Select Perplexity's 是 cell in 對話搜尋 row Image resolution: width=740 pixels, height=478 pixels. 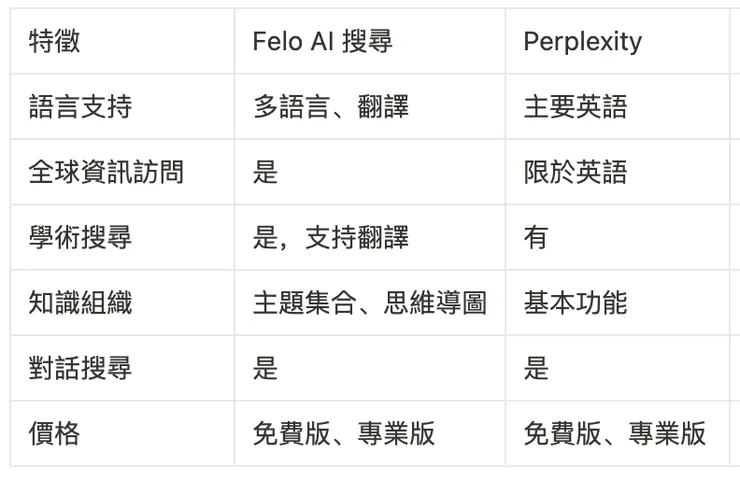[x=536, y=368]
